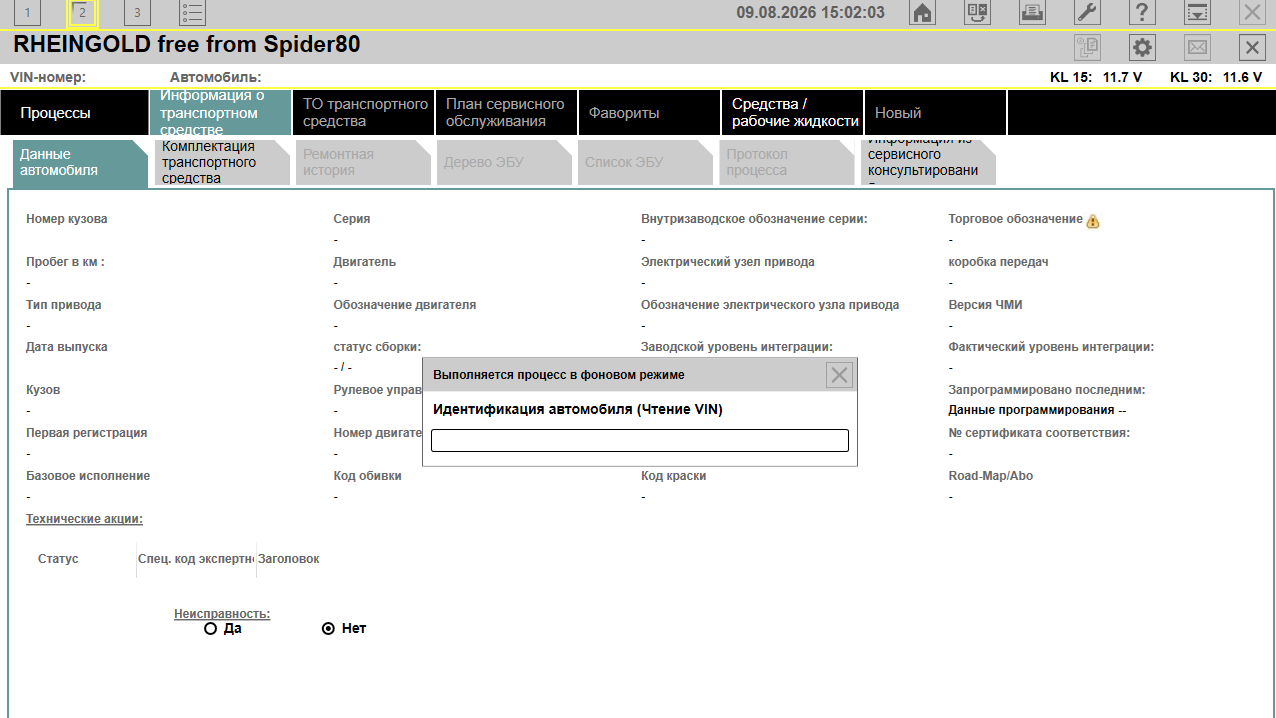The image size is (1276, 718).
Task: Open the wrench tools icon
Action: click(1087, 13)
